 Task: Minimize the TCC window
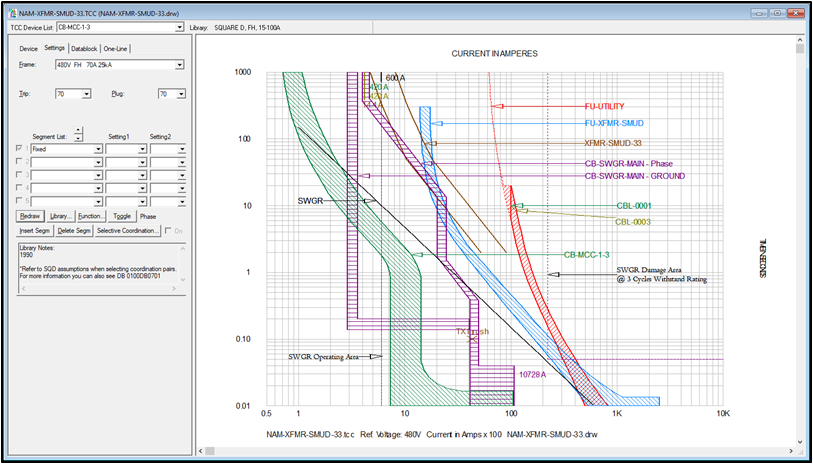[x=757, y=11]
